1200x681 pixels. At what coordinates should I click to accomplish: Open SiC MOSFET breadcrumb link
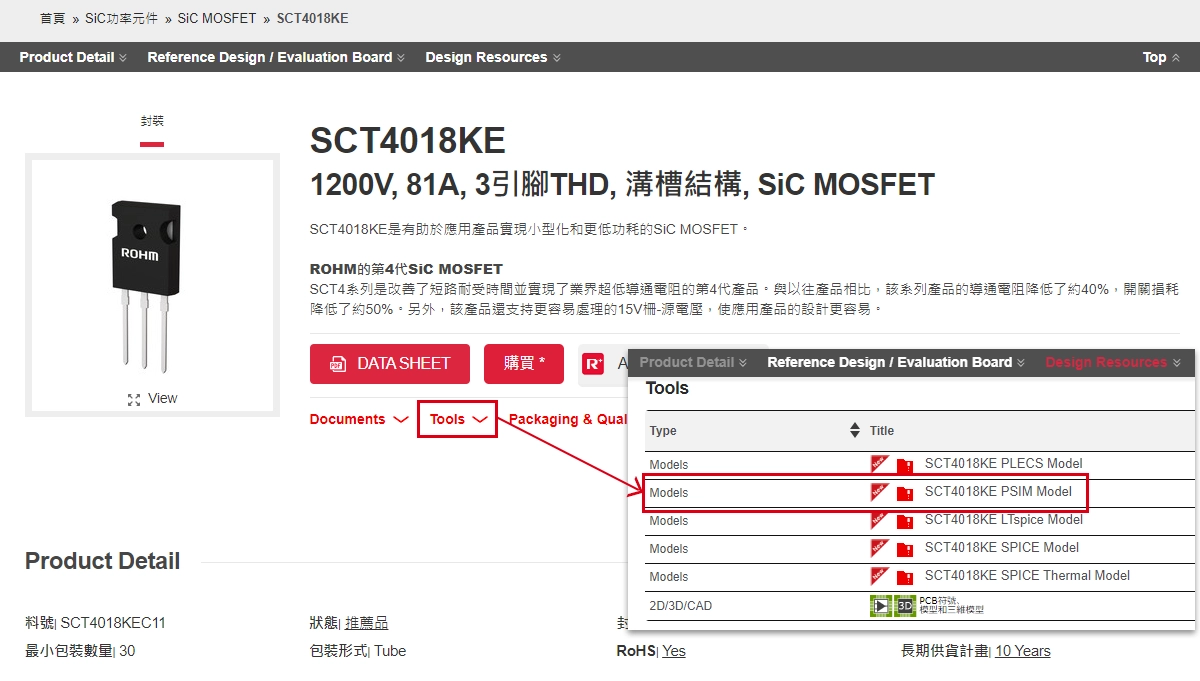tap(217, 18)
